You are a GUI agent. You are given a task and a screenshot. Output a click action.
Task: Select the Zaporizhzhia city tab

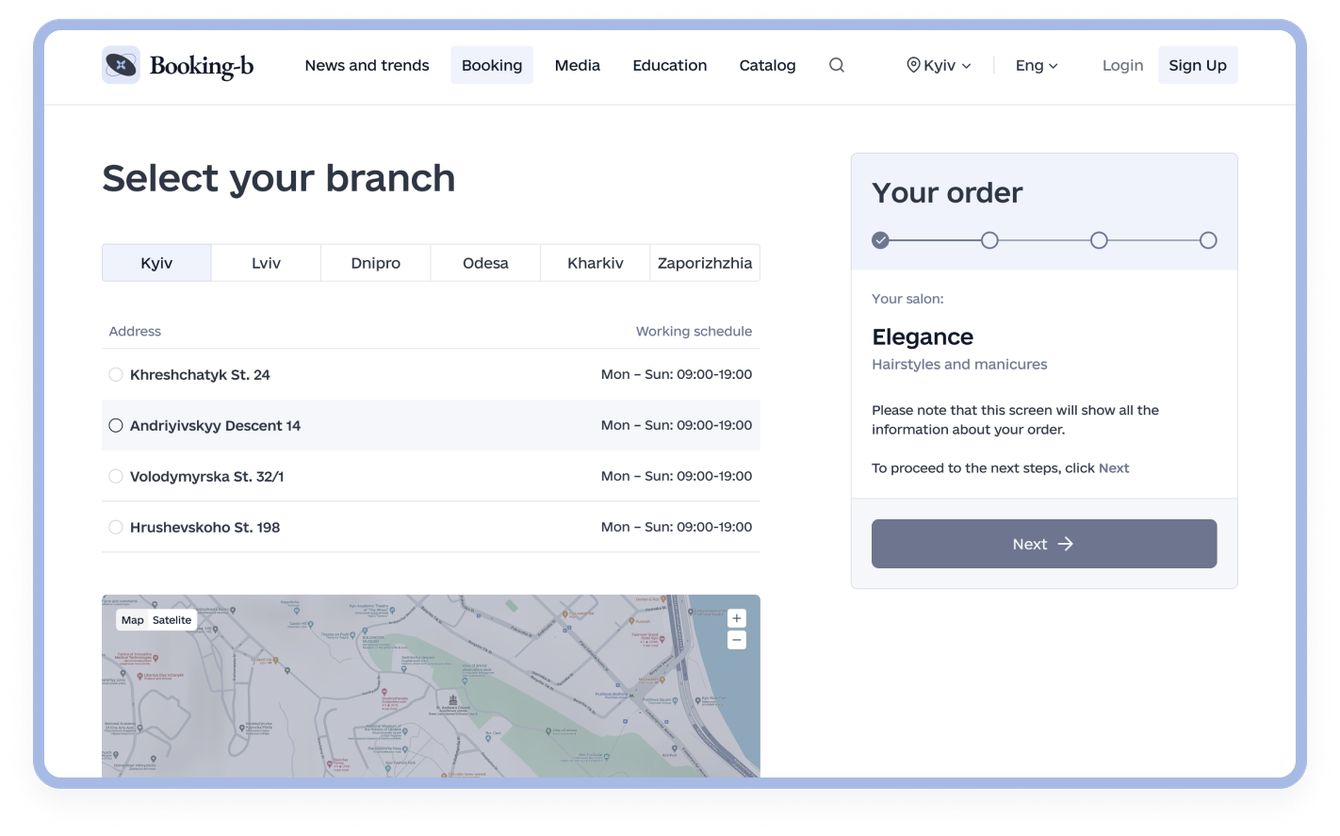click(704, 263)
